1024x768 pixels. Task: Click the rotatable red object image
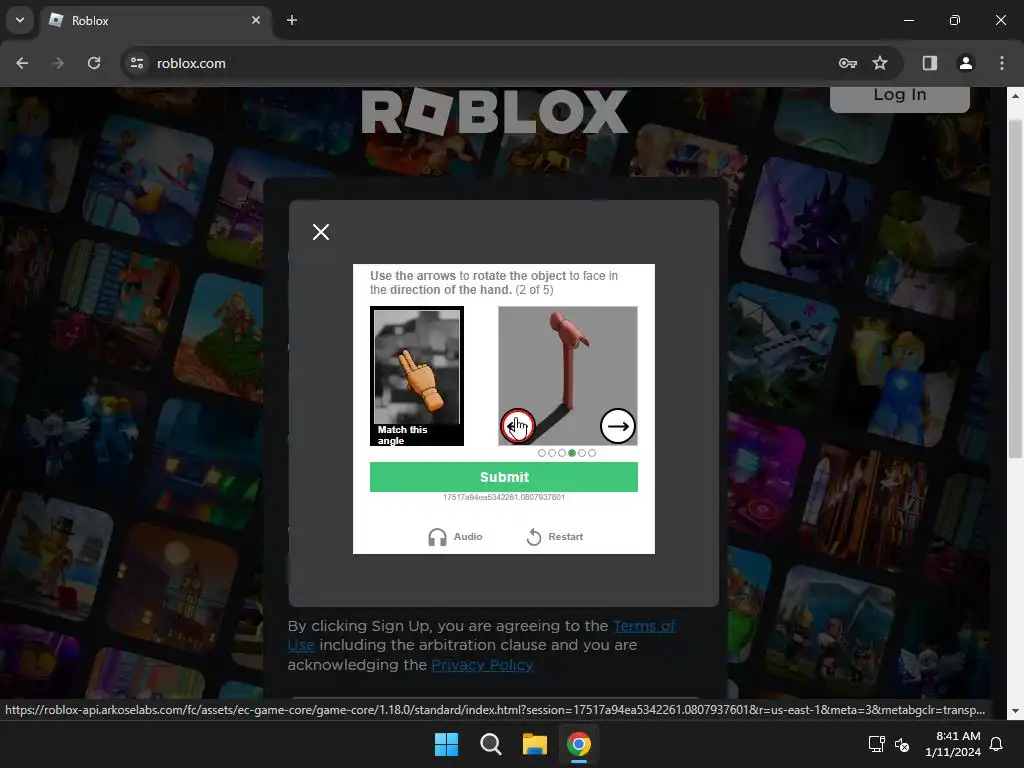click(x=568, y=376)
